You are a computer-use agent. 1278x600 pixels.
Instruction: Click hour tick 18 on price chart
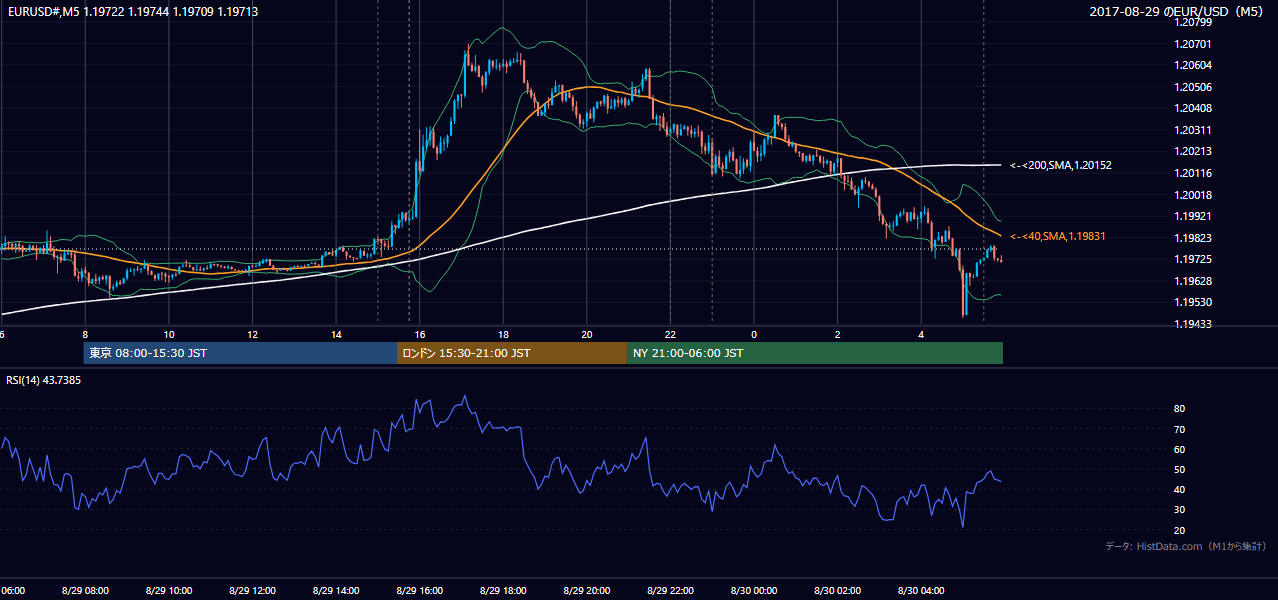coord(503,334)
